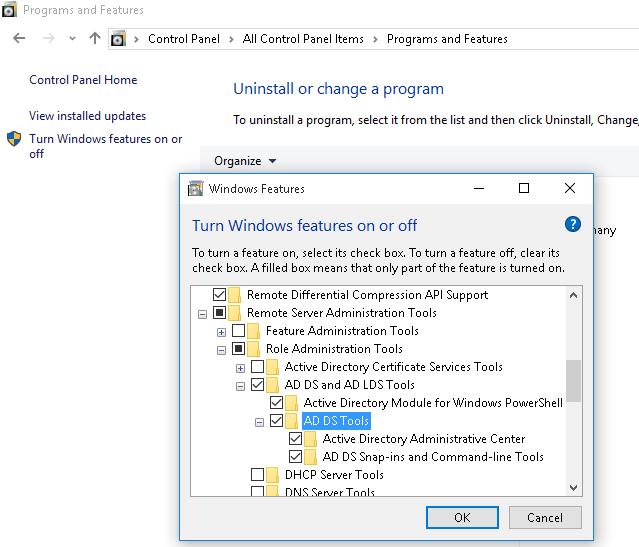Click the Control Panel icon in address bar
Screen dimensions: 639x547
pyautogui.click(x=118, y=39)
